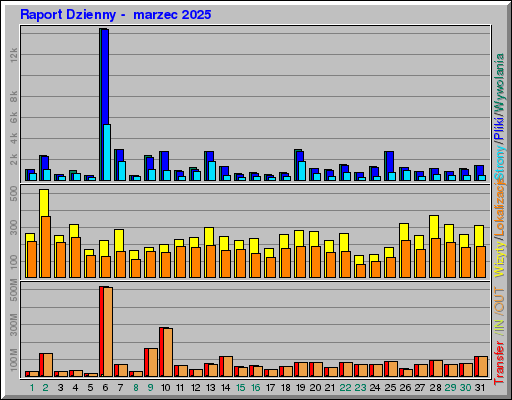Click the blue files bar for day 25
The width and height of the screenshot is (512, 400).
click(x=390, y=162)
